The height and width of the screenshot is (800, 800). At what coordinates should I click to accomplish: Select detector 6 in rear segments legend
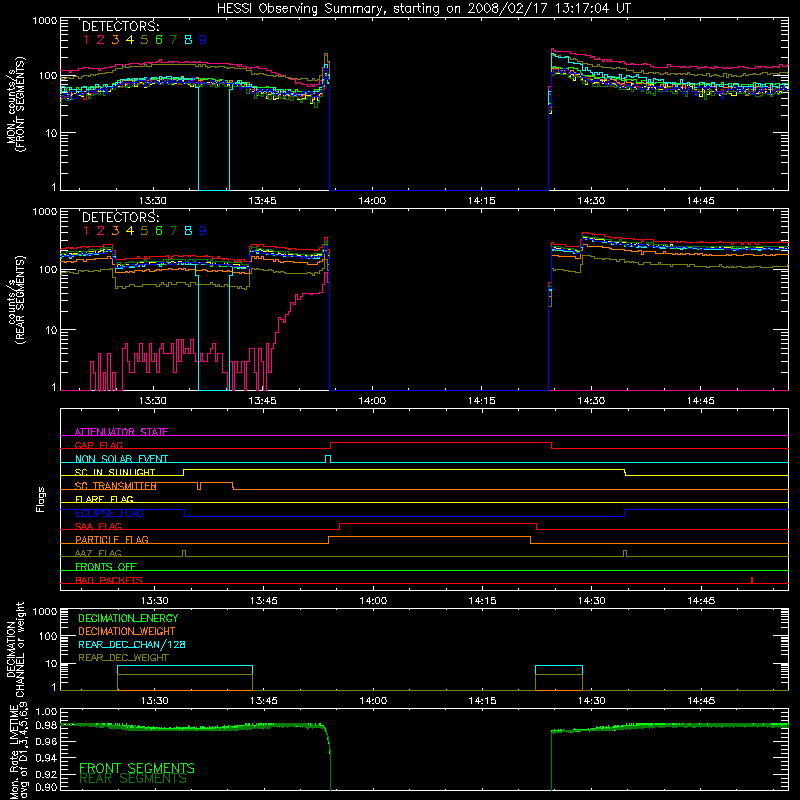pos(159,231)
